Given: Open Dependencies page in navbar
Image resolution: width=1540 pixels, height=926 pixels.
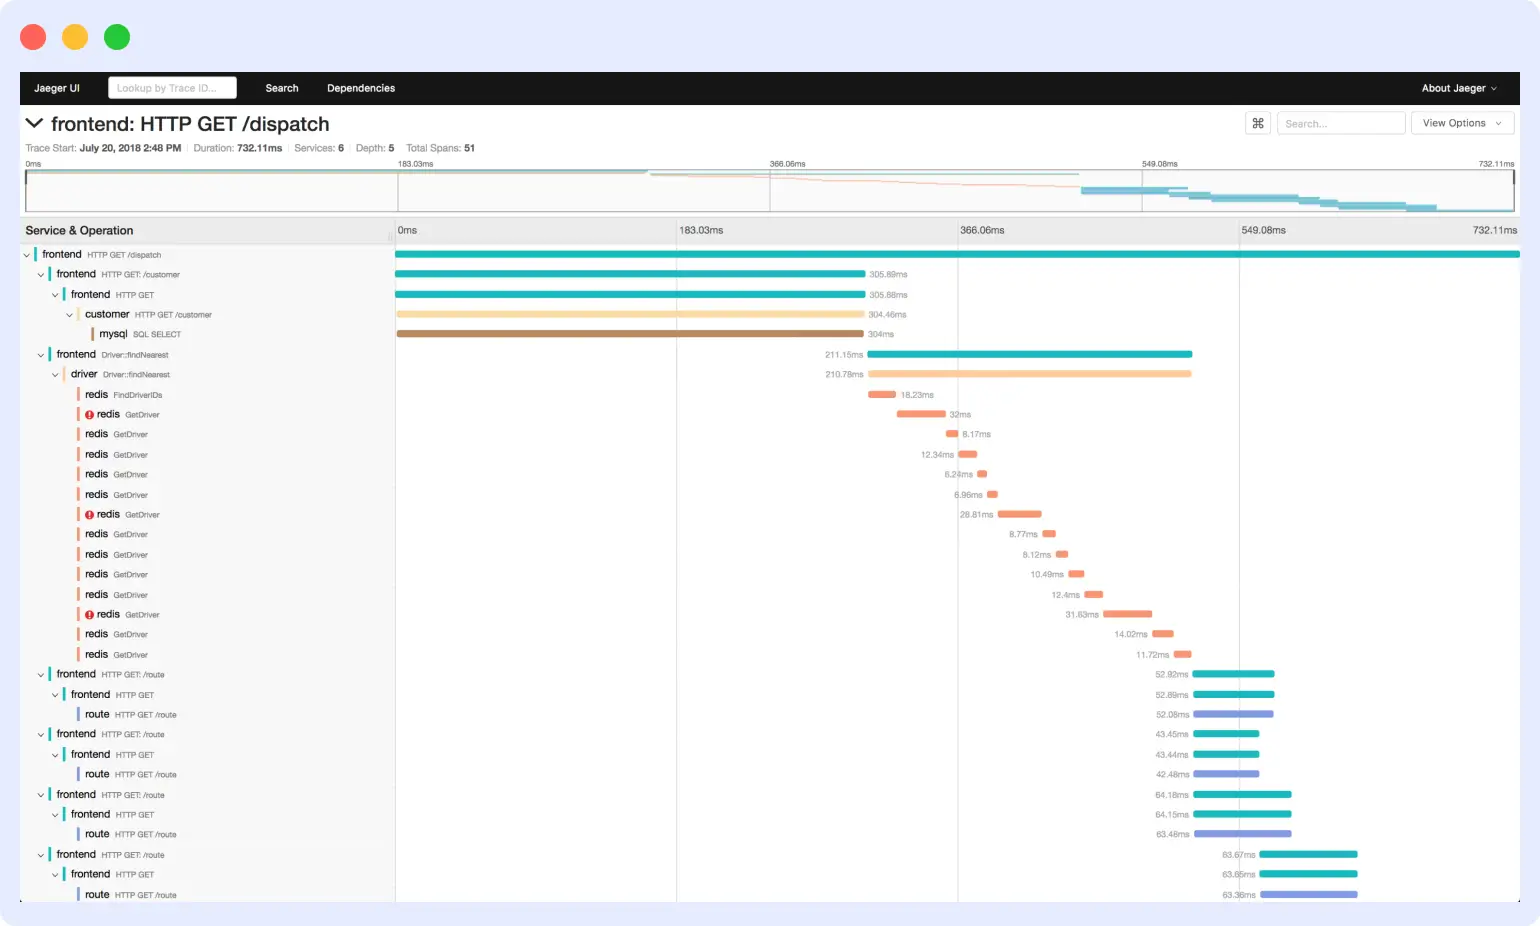Looking at the screenshot, I should click(x=361, y=88).
